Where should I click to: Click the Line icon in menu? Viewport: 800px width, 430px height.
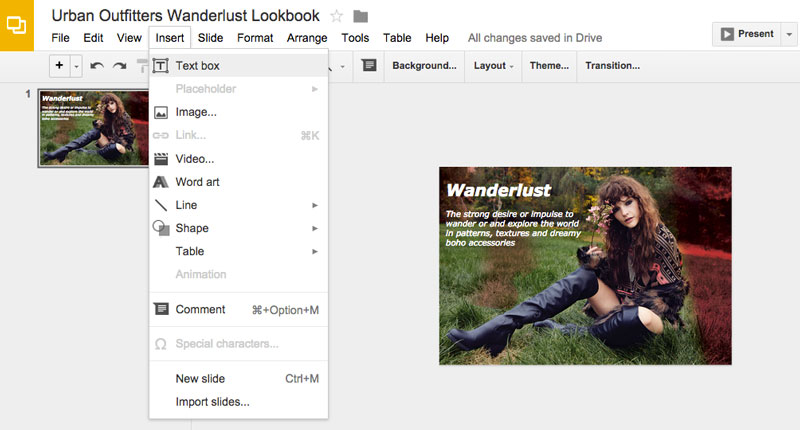click(161, 205)
